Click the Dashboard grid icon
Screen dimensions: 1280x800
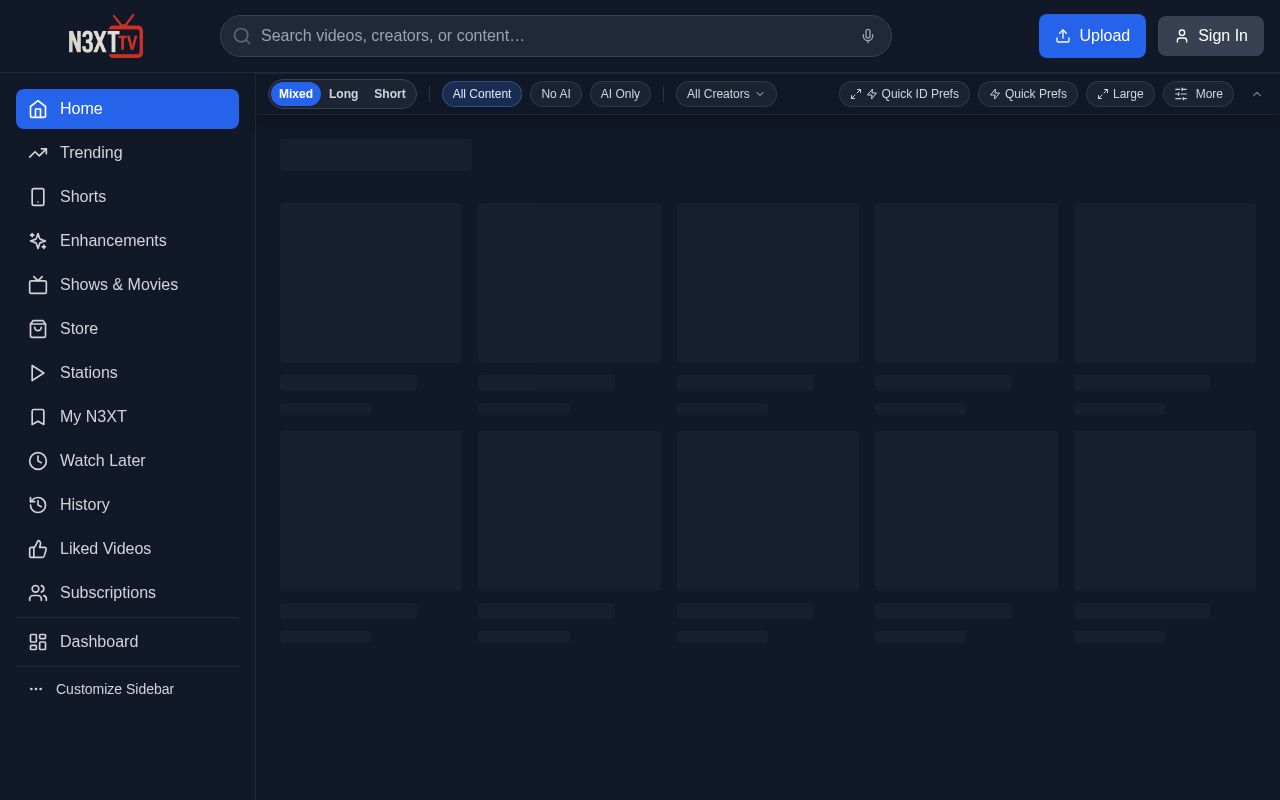(x=38, y=642)
